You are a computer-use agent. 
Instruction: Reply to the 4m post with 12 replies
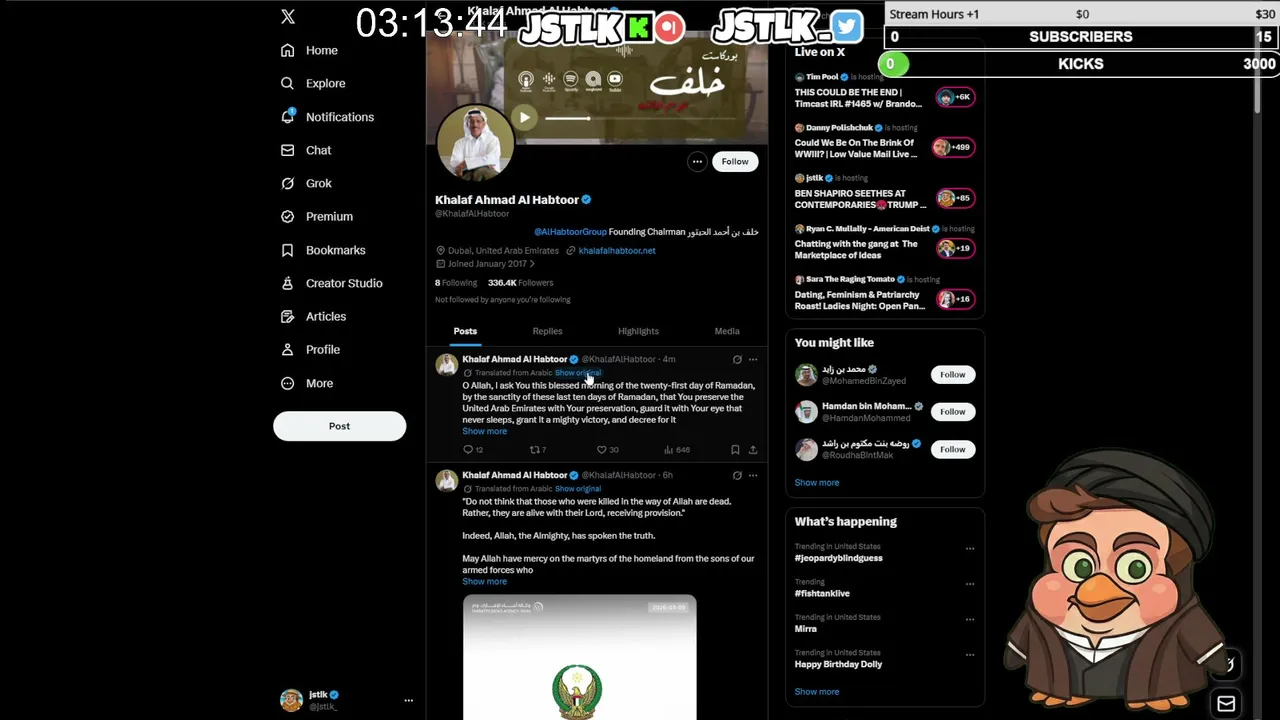pos(473,450)
